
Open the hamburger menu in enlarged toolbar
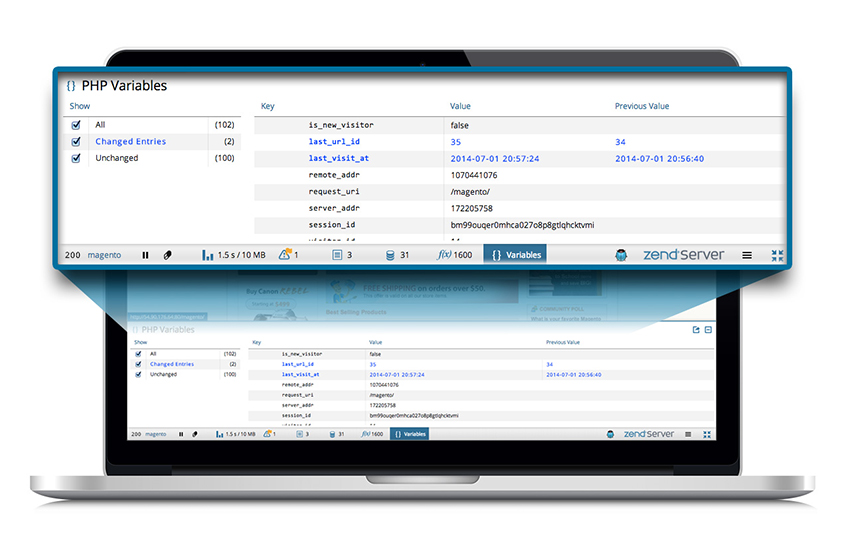coord(747,255)
